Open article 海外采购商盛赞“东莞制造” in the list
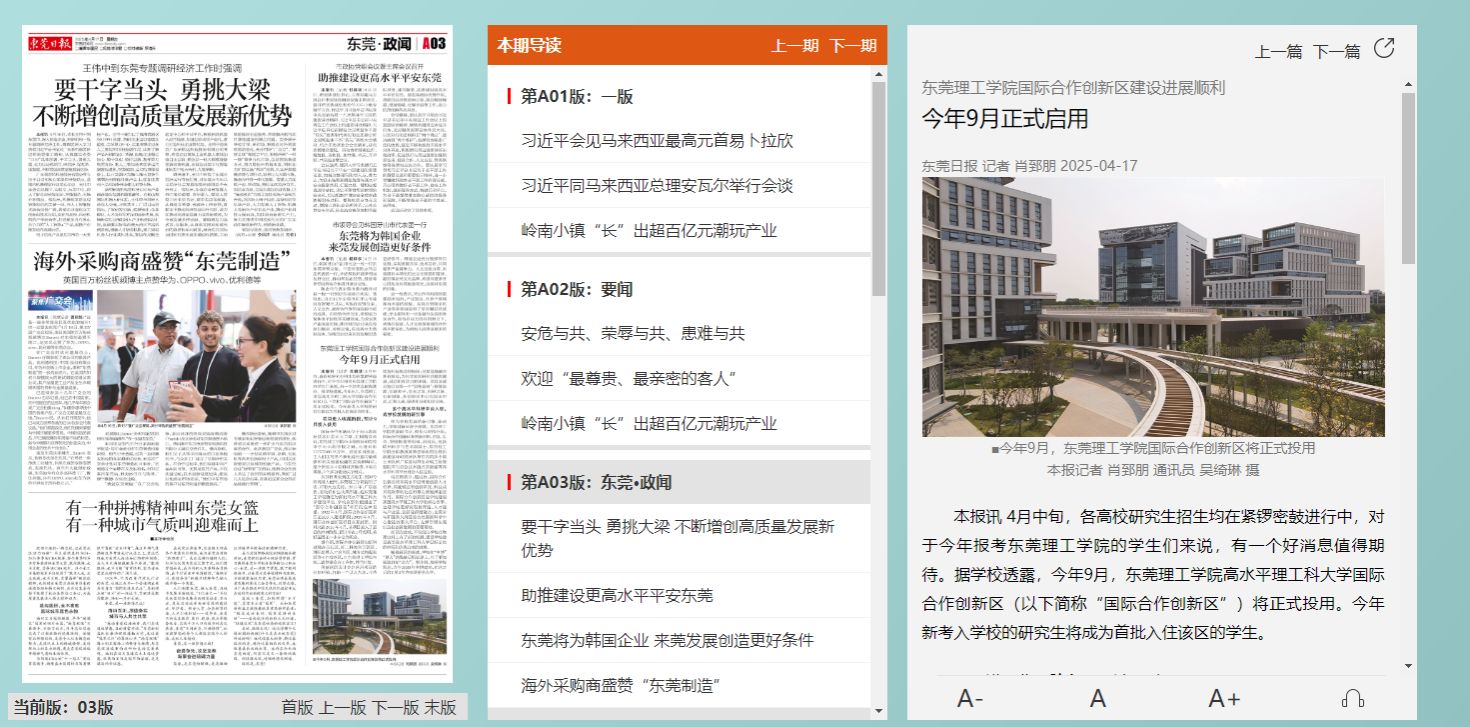This screenshot has height=727, width=1470. 621,685
